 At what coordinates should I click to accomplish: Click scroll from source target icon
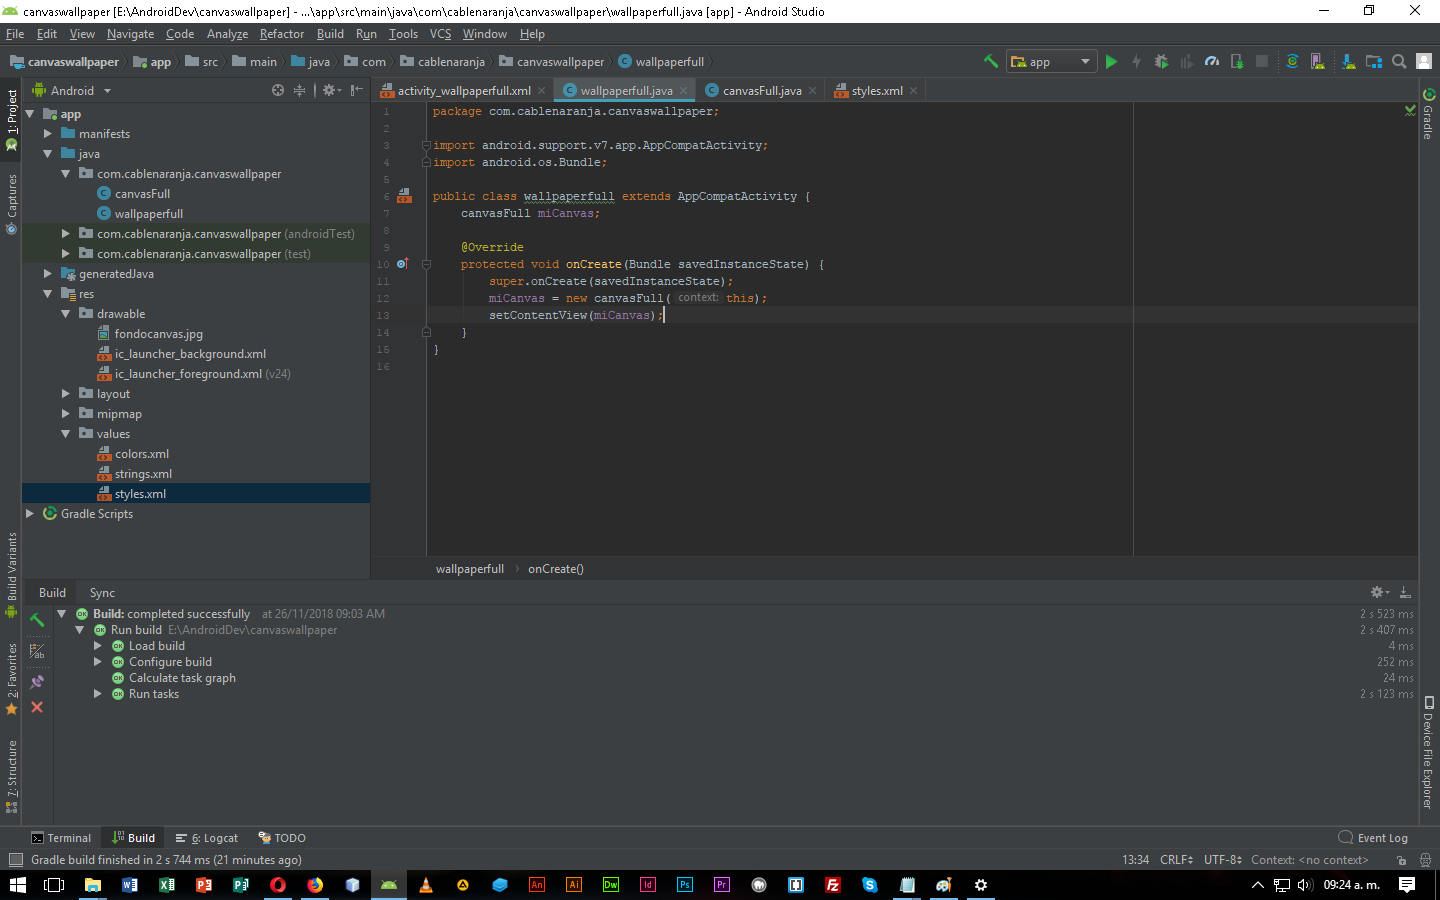[278, 90]
